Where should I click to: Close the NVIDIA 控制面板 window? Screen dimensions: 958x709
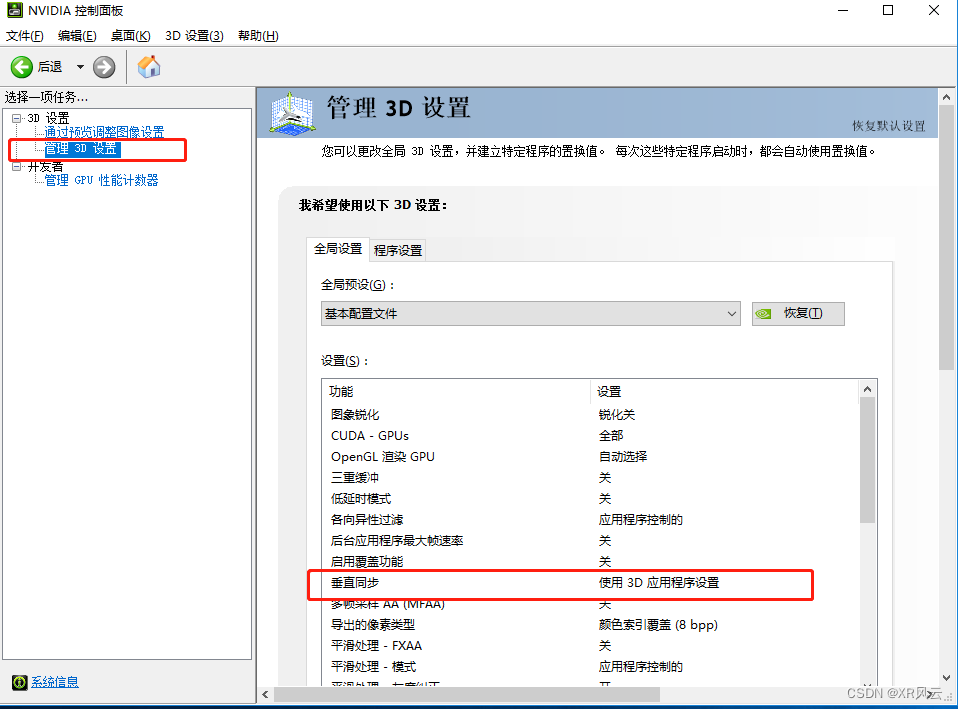(934, 10)
